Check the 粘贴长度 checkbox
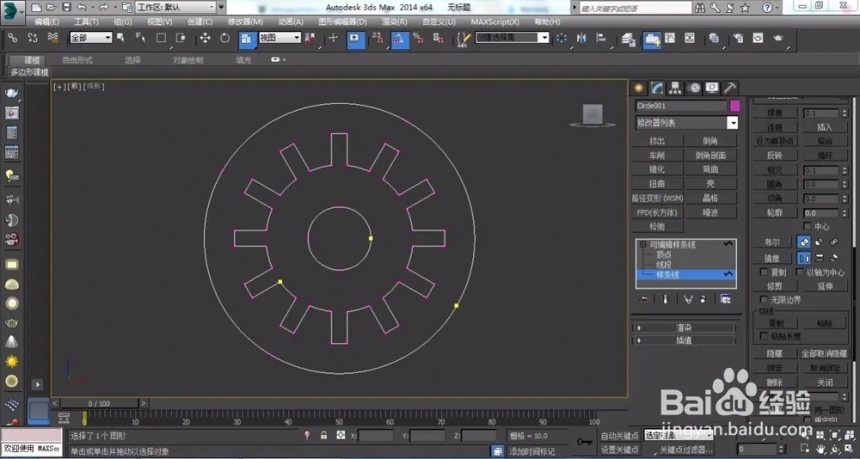860x459 pixels. click(763, 336)
